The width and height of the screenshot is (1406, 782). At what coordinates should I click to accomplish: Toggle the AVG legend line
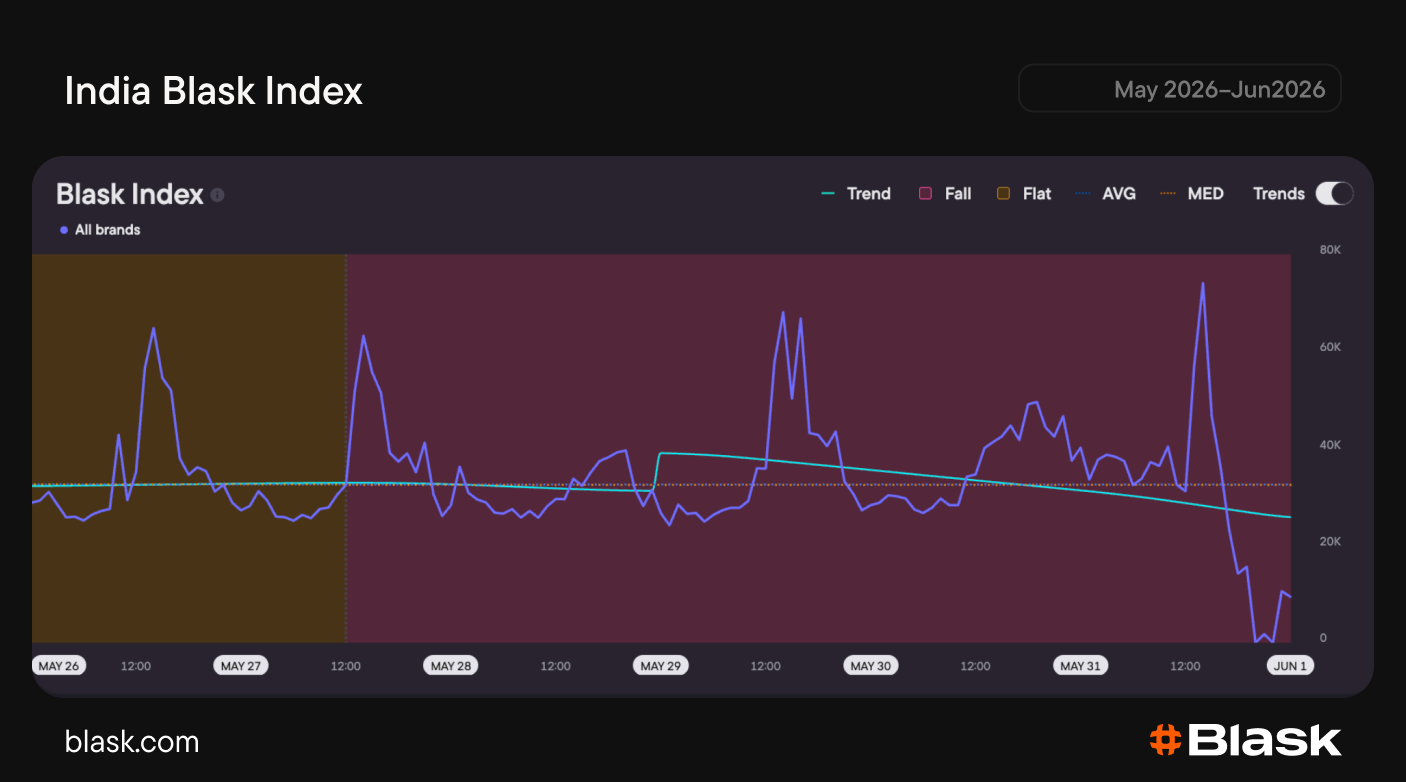(x=1105, y=194)
